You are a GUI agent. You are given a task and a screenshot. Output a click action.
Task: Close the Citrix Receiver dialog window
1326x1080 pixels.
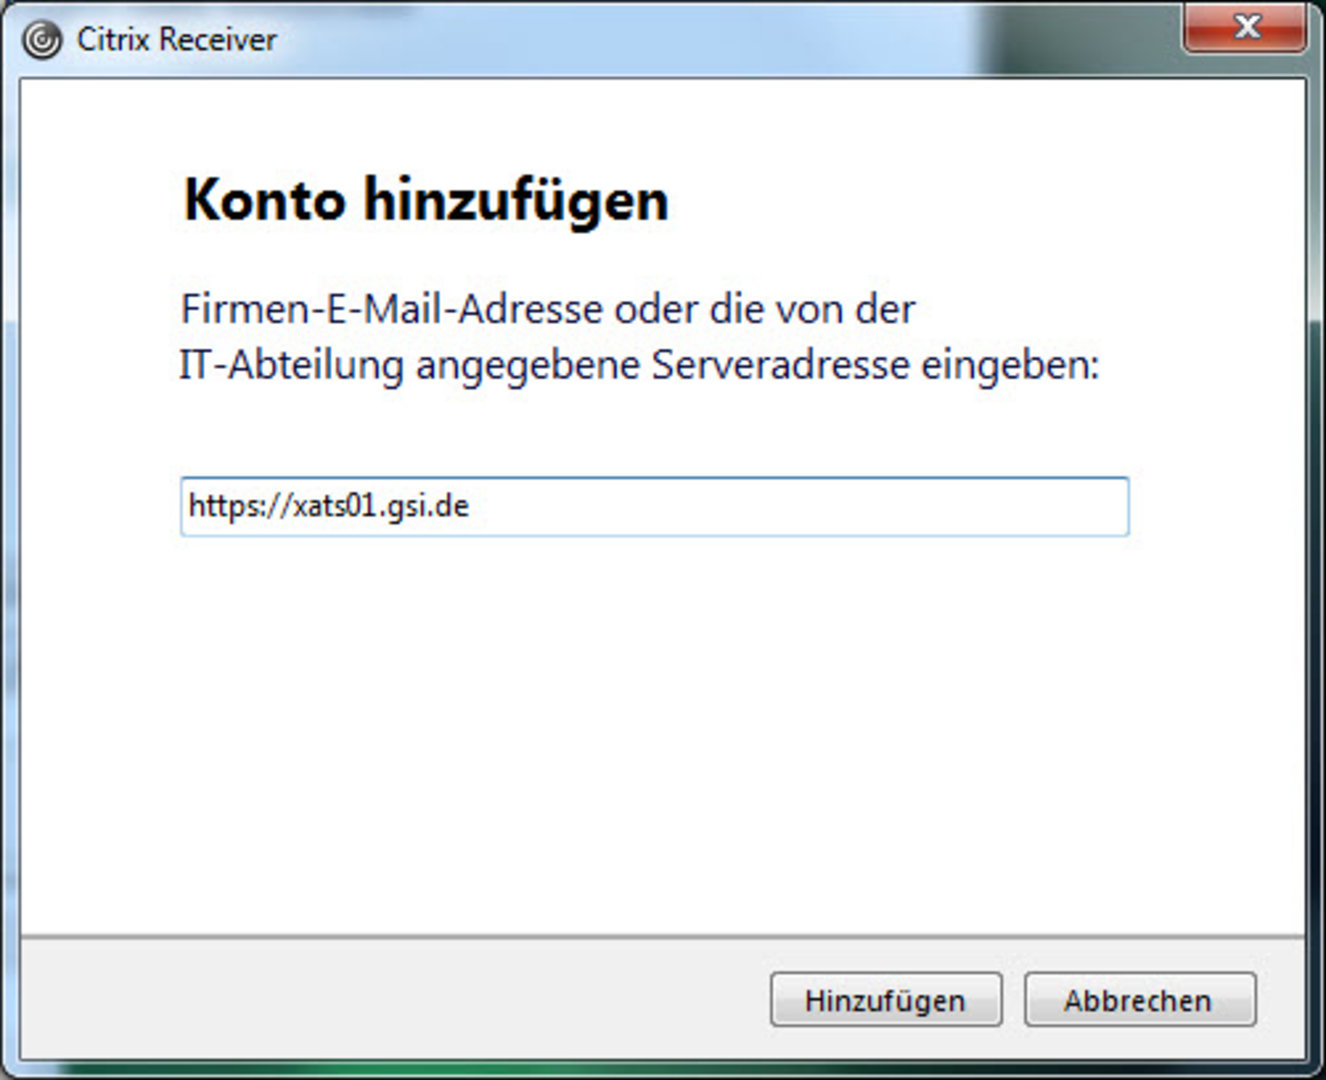click(x=1245, y=28)
